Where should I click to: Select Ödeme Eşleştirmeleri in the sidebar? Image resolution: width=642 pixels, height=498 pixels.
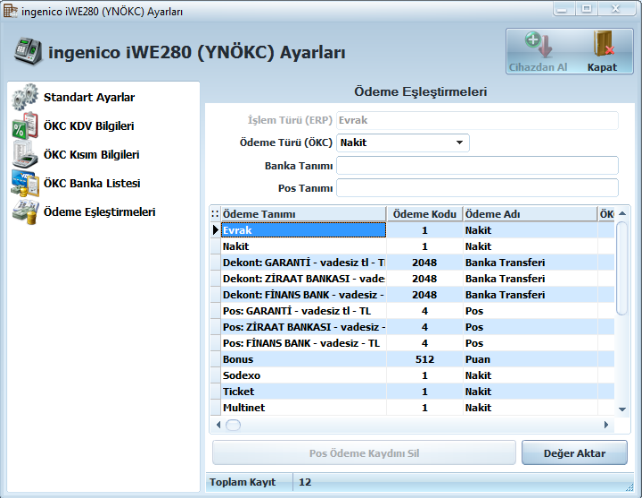pos(99,212)
